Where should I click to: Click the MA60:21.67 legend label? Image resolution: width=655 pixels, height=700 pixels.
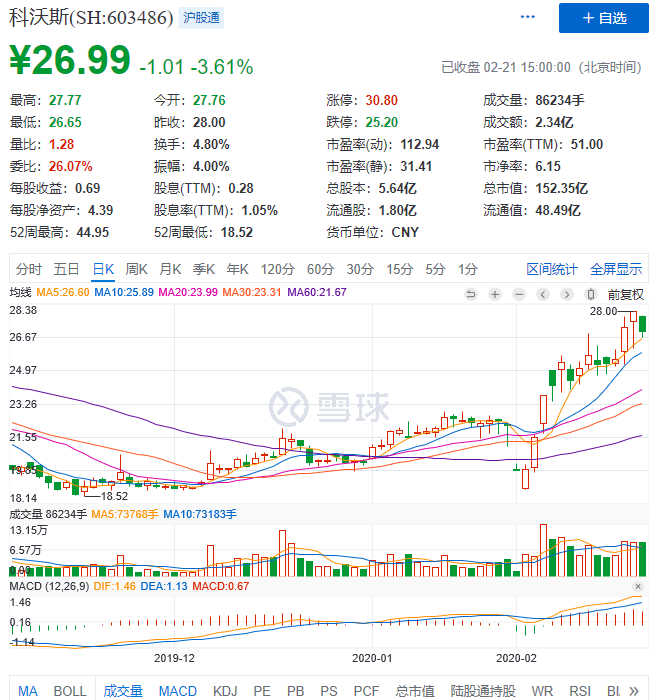pyautogui.click(x=317, y=292)
